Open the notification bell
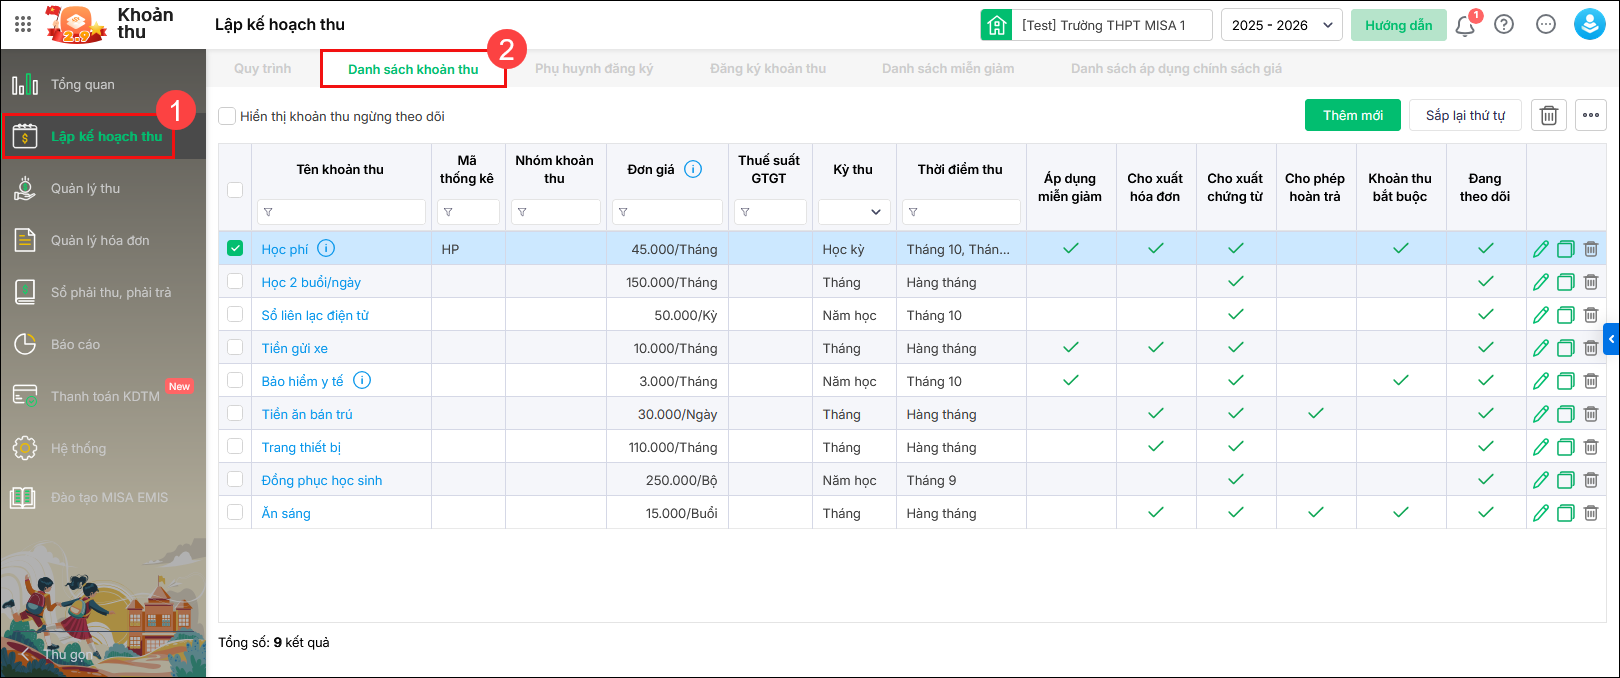The image size is (1620, 678). point(1465,25)
